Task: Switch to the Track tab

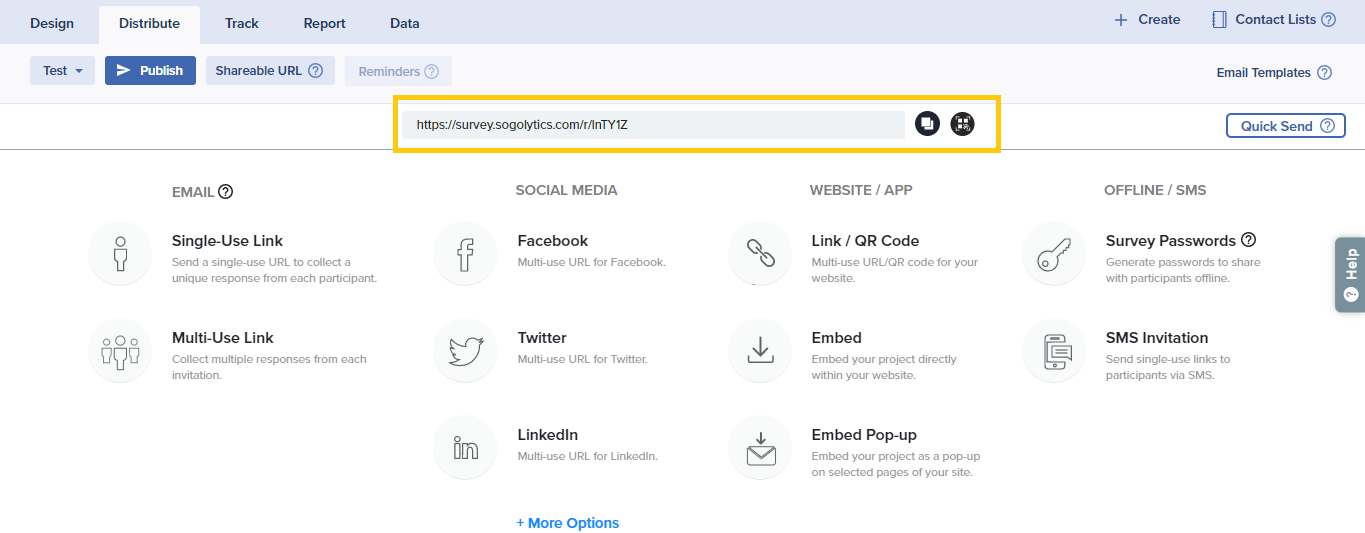Action: 241,23
